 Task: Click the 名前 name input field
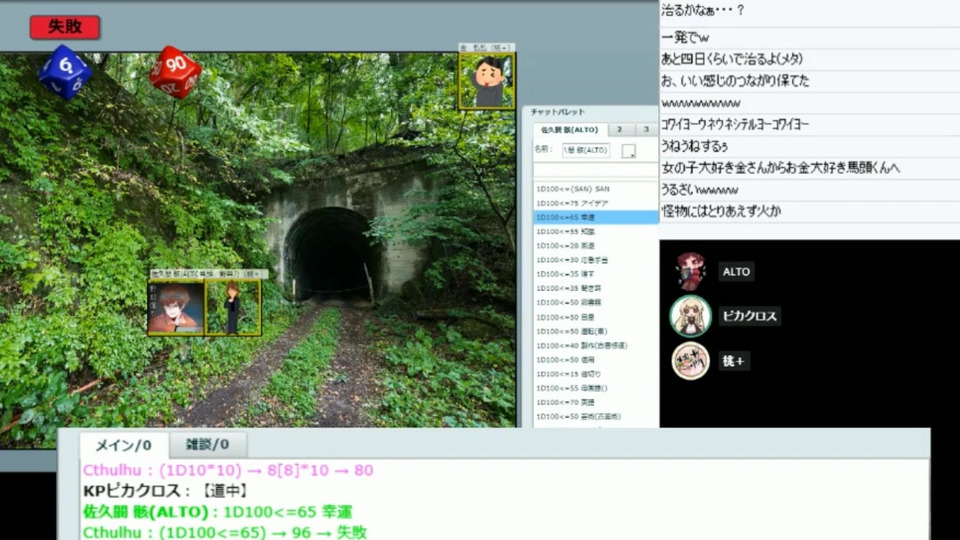[x=585, y=150]
